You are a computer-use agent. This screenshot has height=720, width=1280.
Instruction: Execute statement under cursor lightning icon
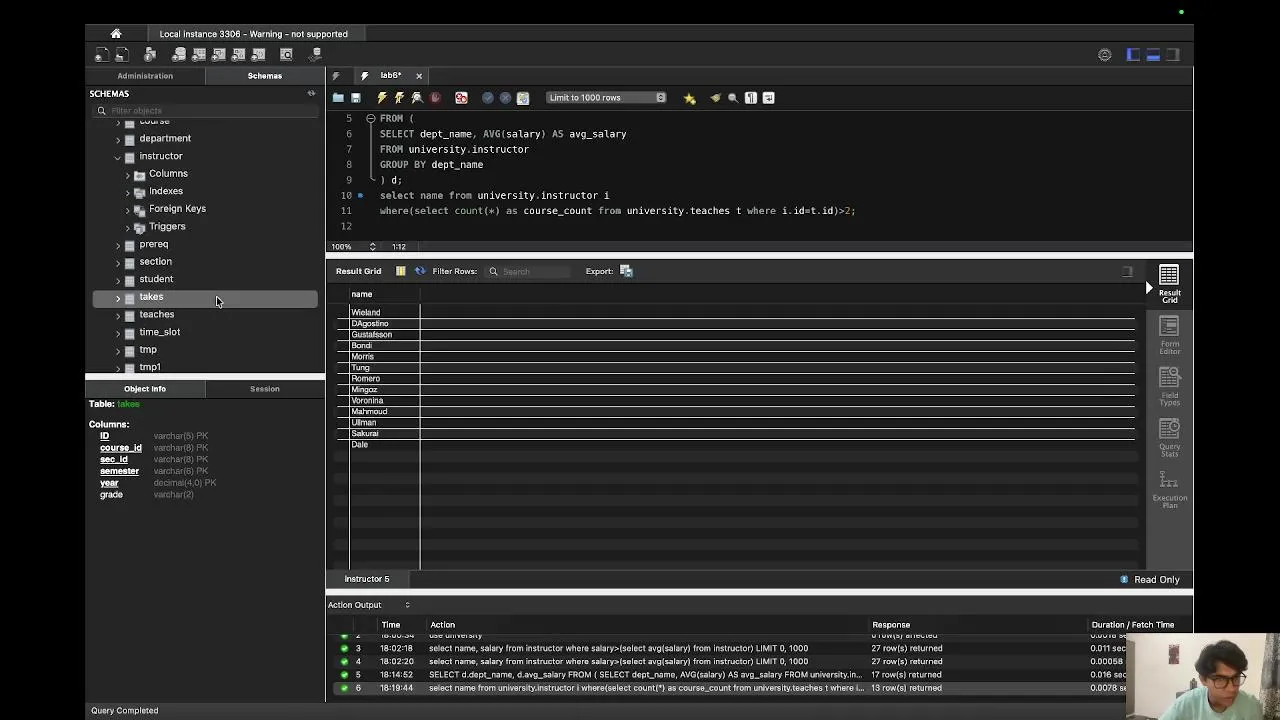coord(399,98)
